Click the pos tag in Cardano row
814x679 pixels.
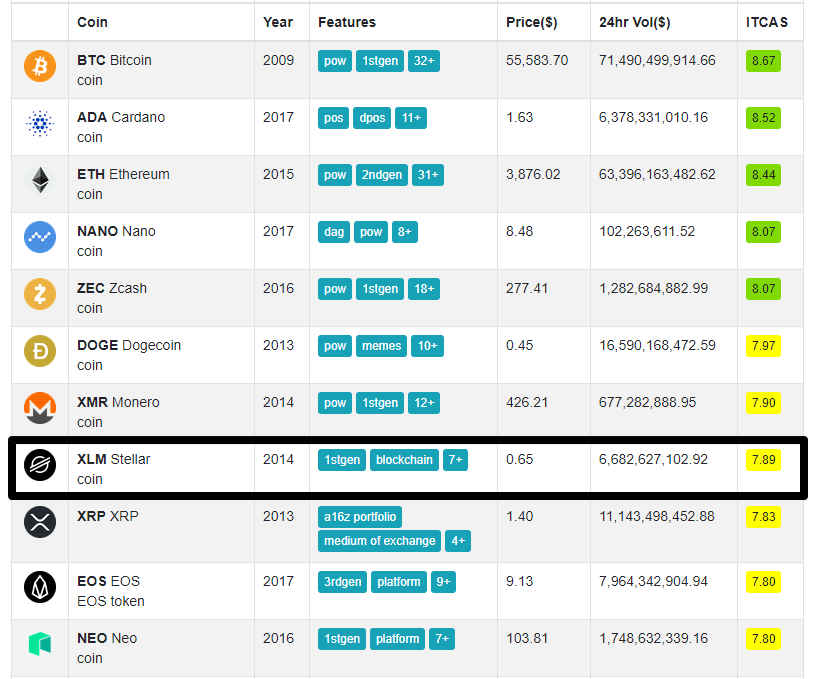(333, 118)
